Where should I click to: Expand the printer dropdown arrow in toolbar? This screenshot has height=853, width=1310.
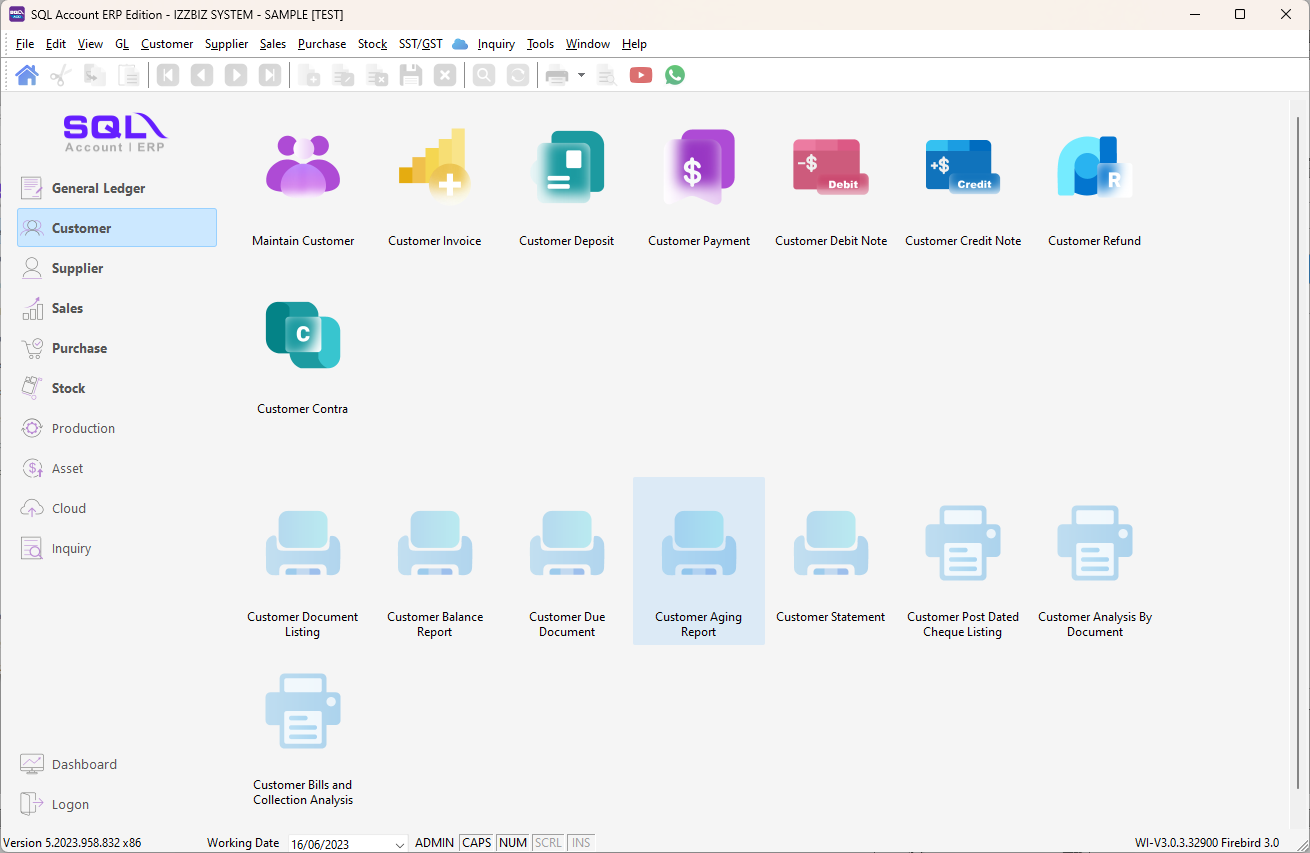click(x=581, y=75)
